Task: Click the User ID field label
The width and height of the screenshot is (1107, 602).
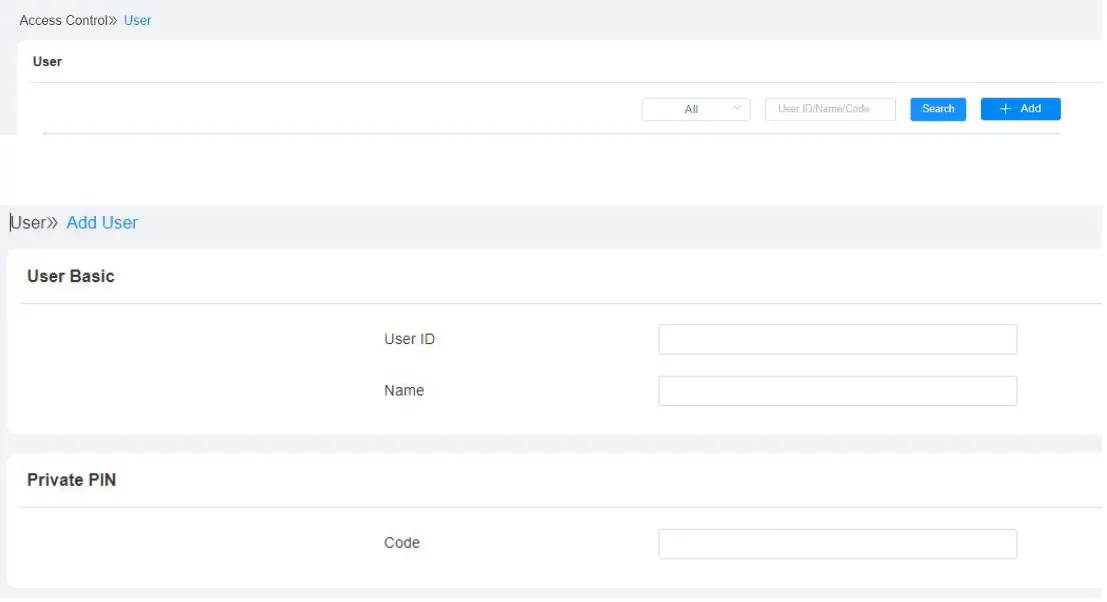Action: pos(409,339)
